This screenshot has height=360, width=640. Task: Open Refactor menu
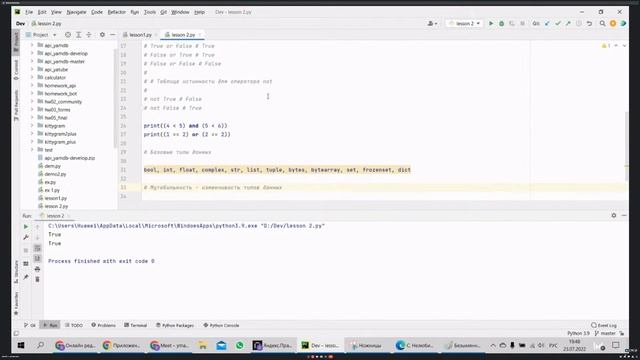tap(117, 12)
